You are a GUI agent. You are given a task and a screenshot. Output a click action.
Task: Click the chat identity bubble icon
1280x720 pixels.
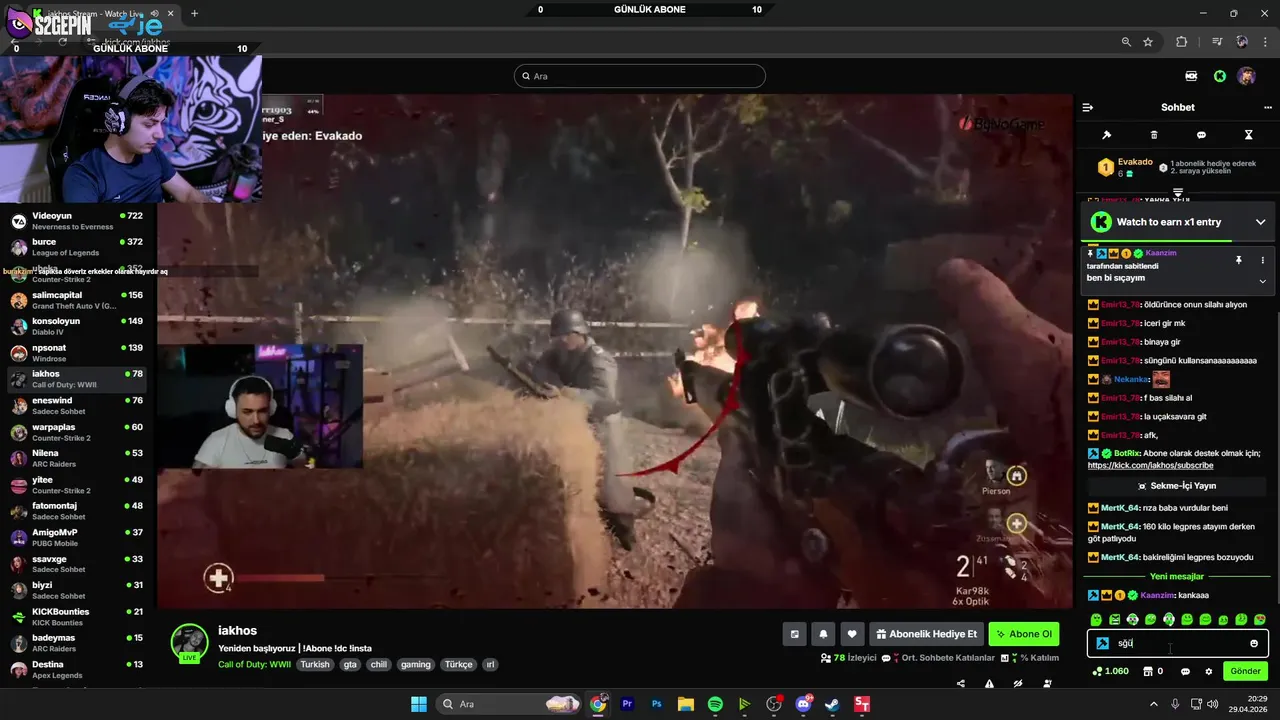[1185, 671]
